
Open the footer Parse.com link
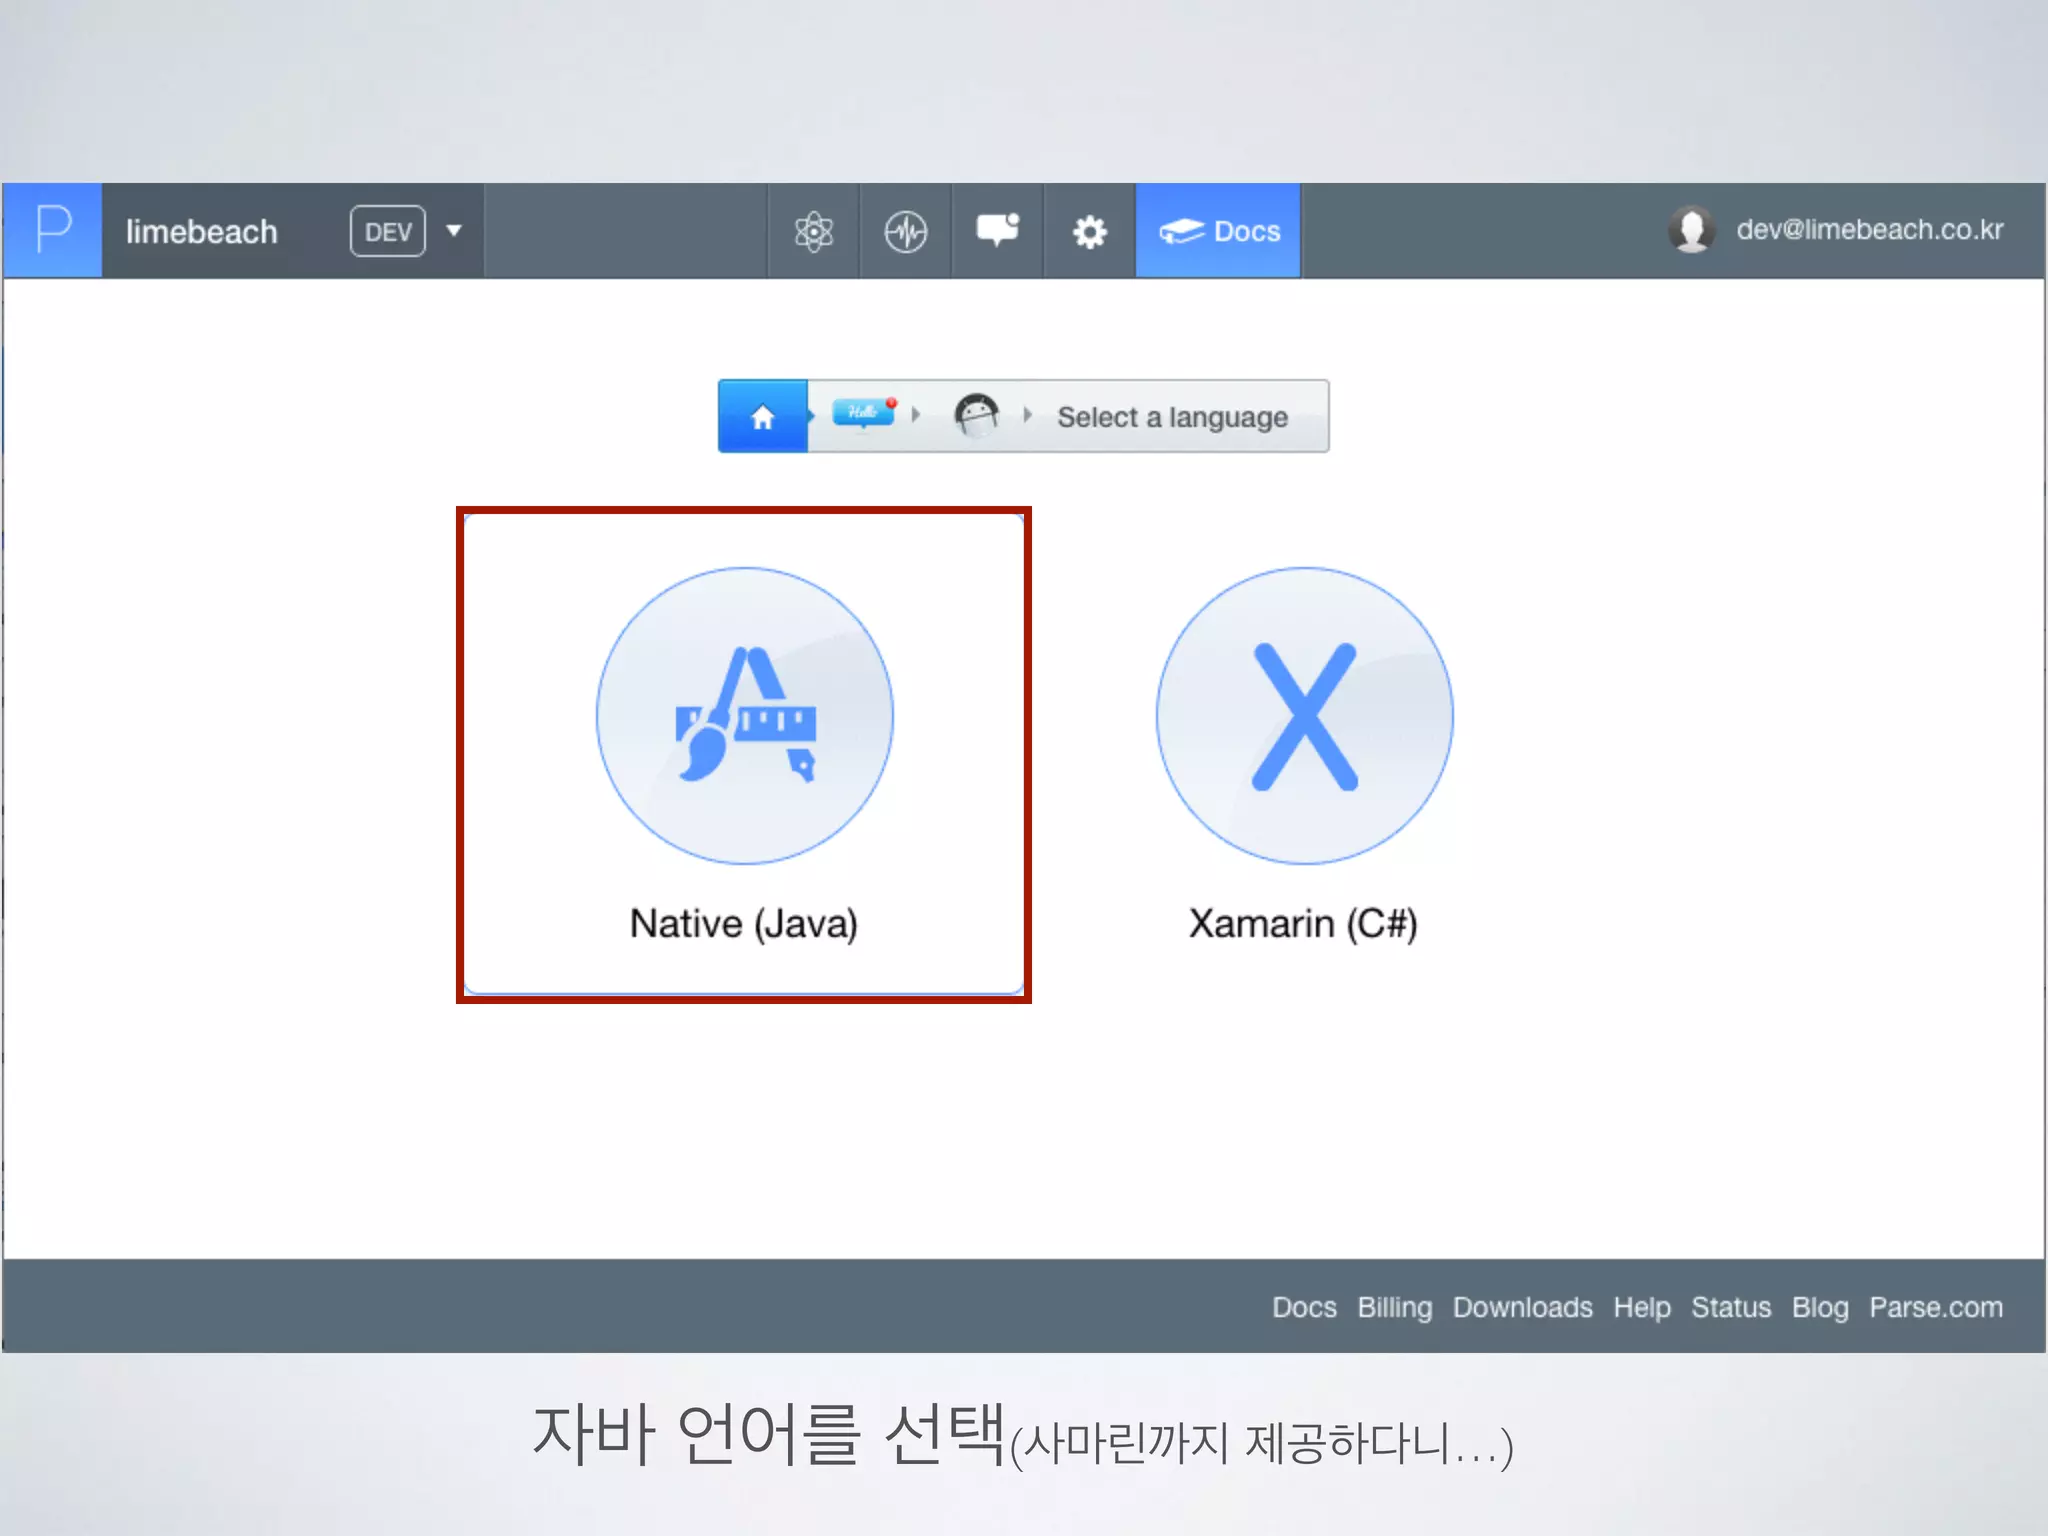(1936, 1307)
